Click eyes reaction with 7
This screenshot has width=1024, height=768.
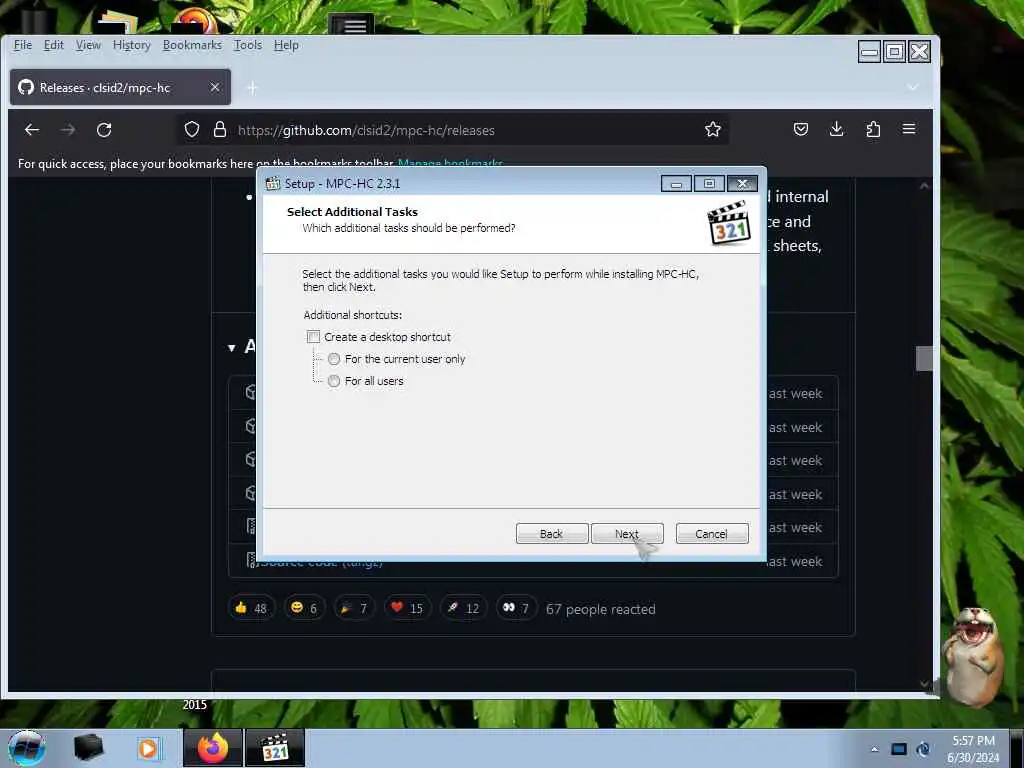pos(516,608)
